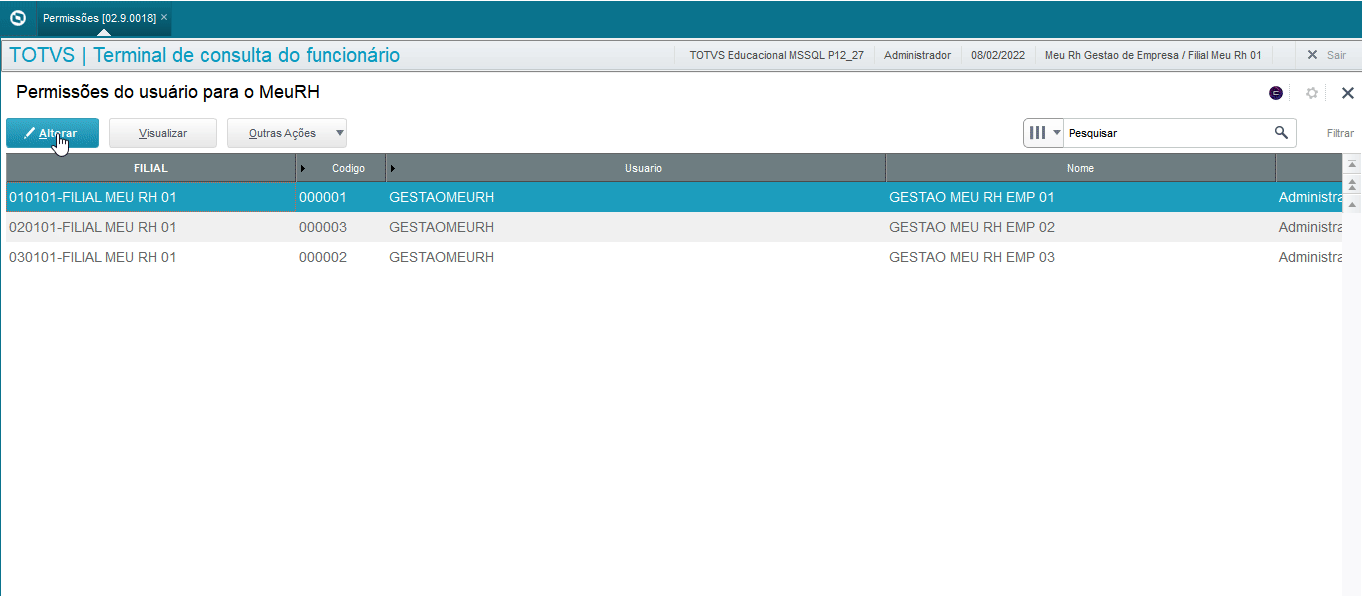Click TOTVS Educacional MSSQL P12_27 status item
This screenshot has width=1362, height=596.
[x=776, y=55]
